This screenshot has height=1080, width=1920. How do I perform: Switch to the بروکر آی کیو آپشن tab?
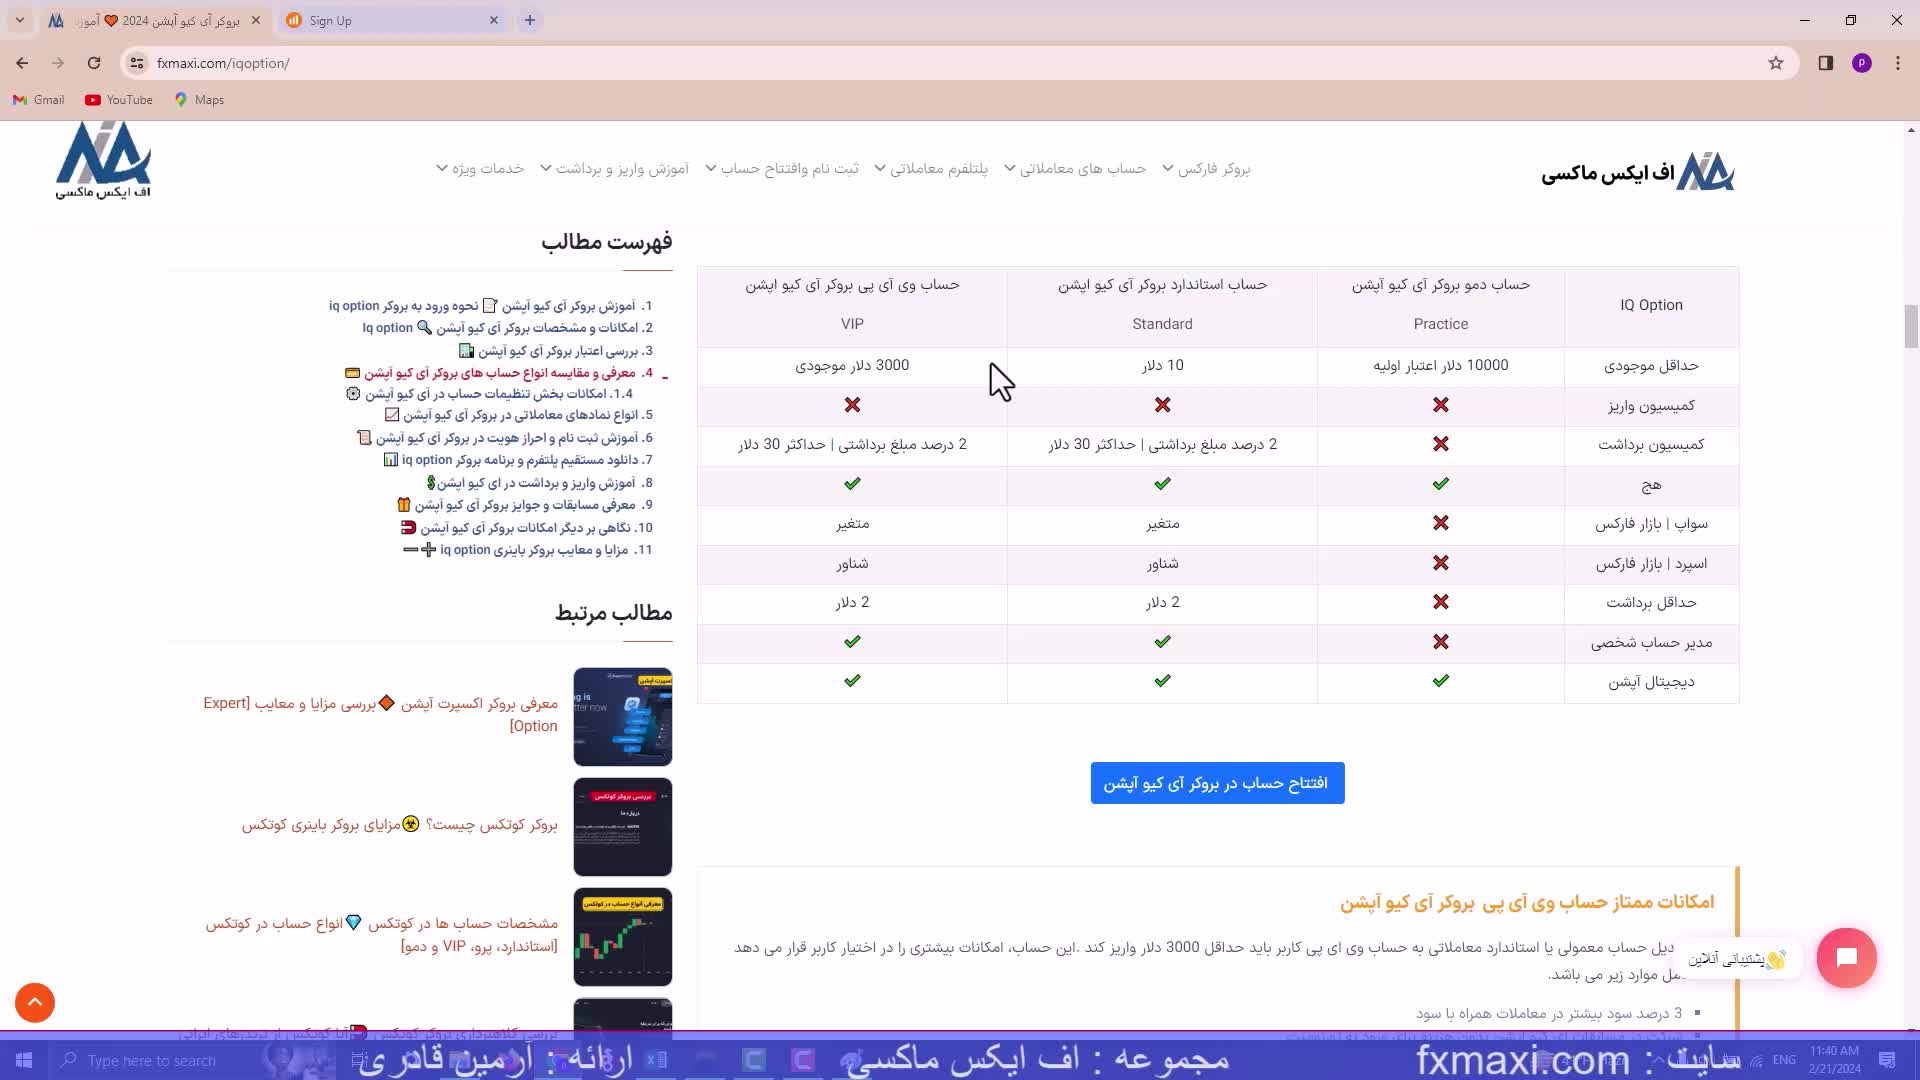(x=150, y=20)
